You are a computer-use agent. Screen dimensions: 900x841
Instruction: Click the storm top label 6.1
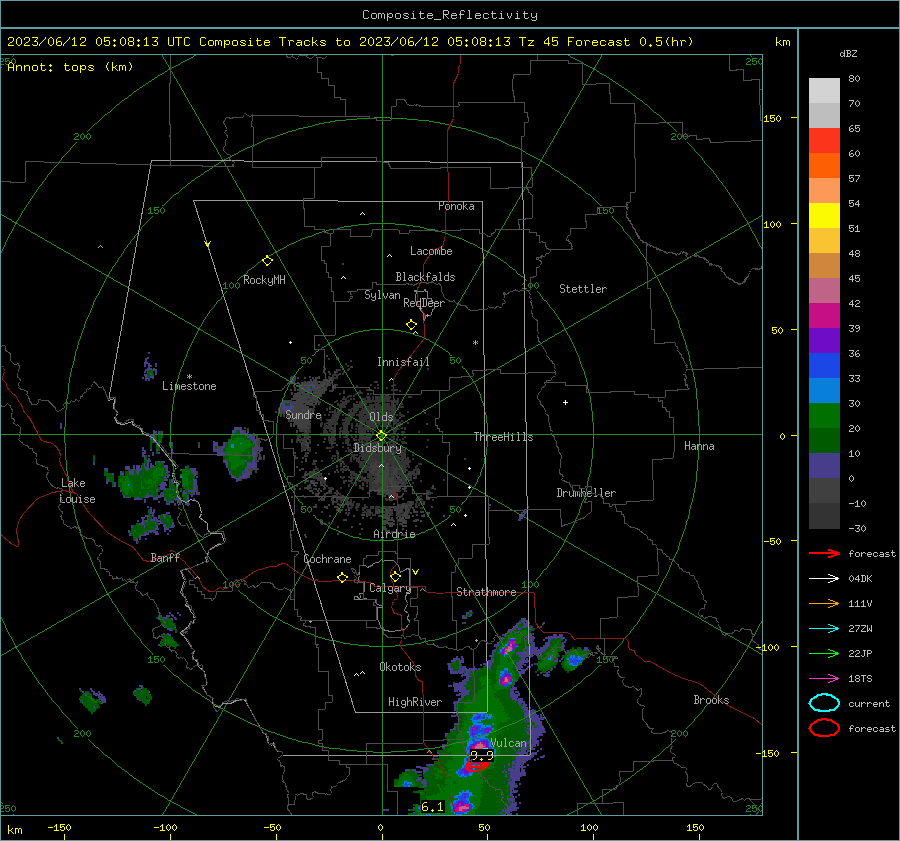(x=432, y=807)
